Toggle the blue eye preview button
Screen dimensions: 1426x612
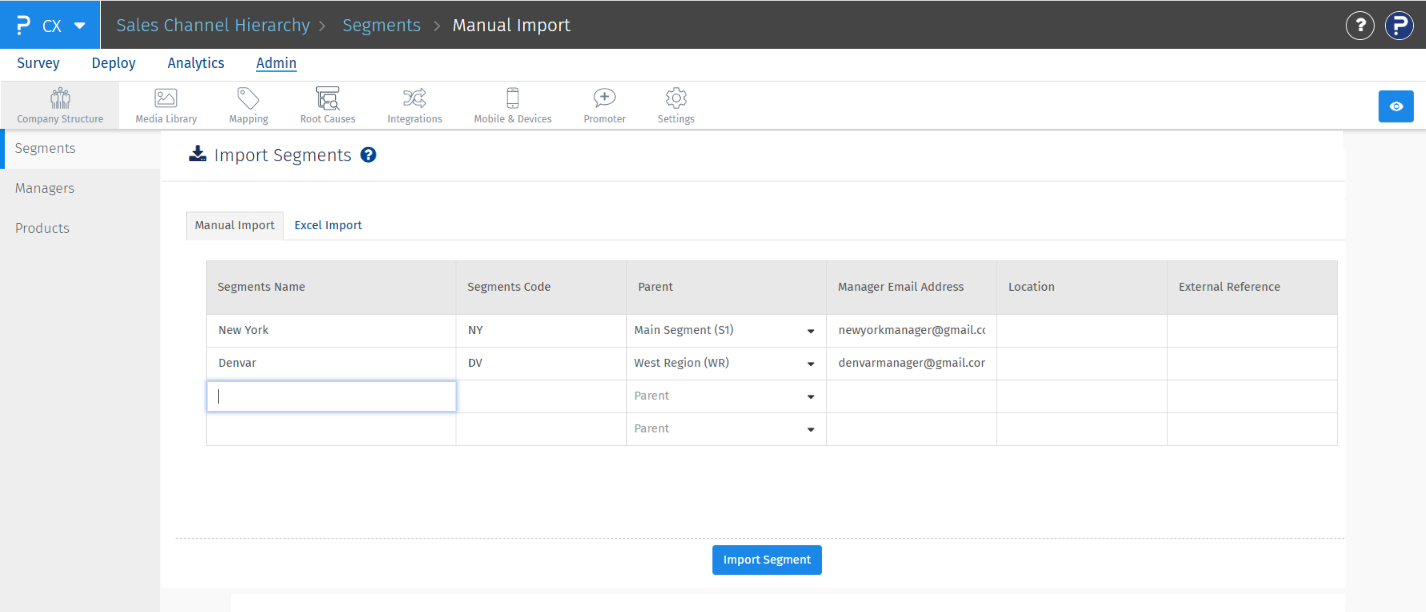pyautogui.click(x=1395, y=106)
